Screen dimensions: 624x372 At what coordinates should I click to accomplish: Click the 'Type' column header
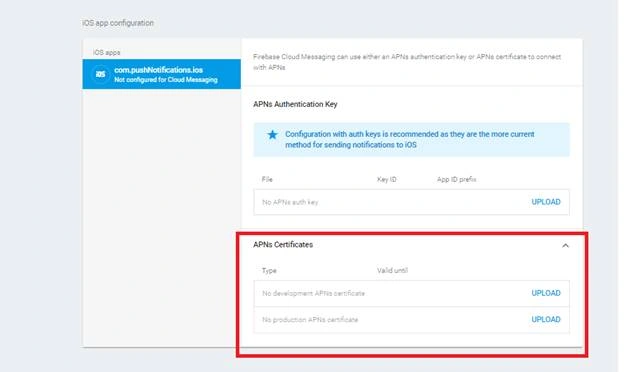pyautogui.click(x=269, y=271)
